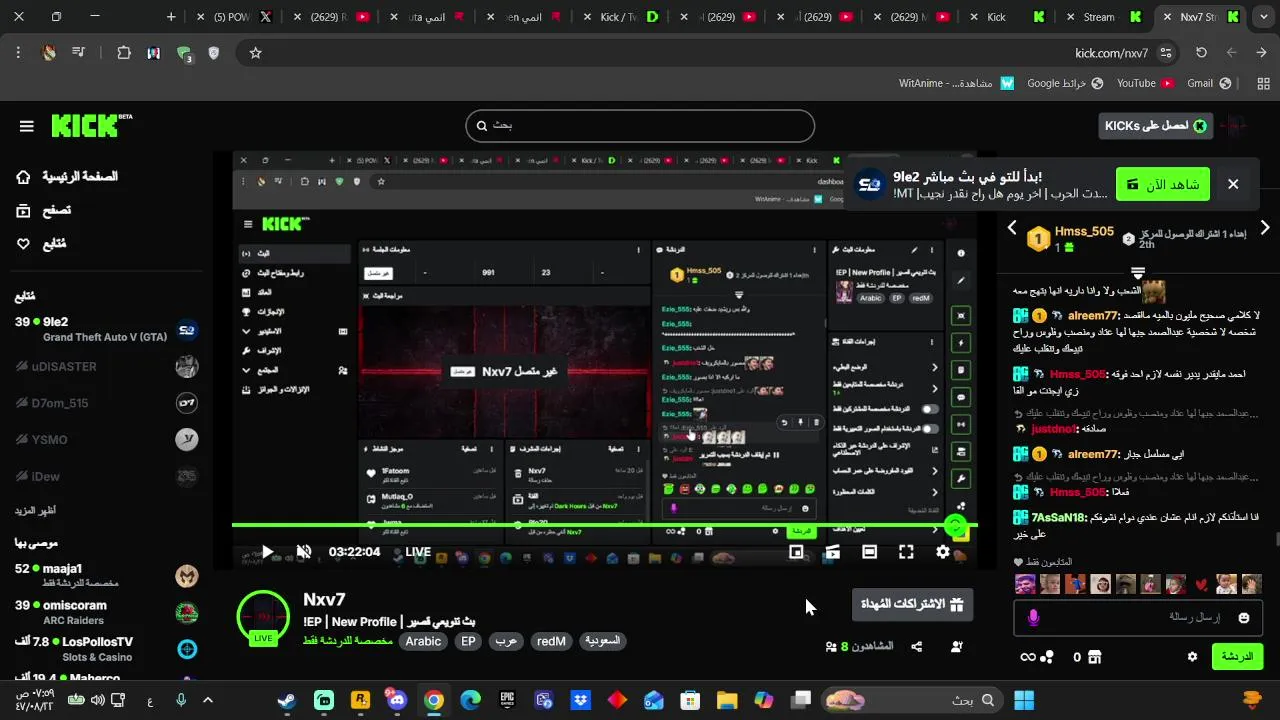Open chat settings gear icon
1280x720 pixels.
[1192, 657]
